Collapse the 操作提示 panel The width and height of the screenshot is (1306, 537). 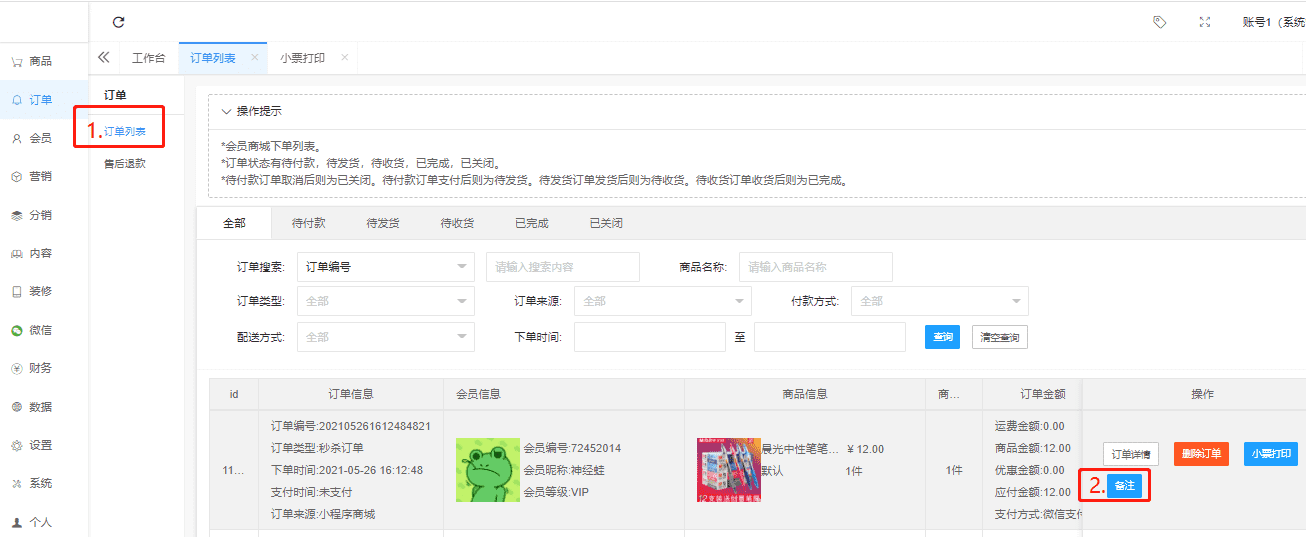(227, 111)
